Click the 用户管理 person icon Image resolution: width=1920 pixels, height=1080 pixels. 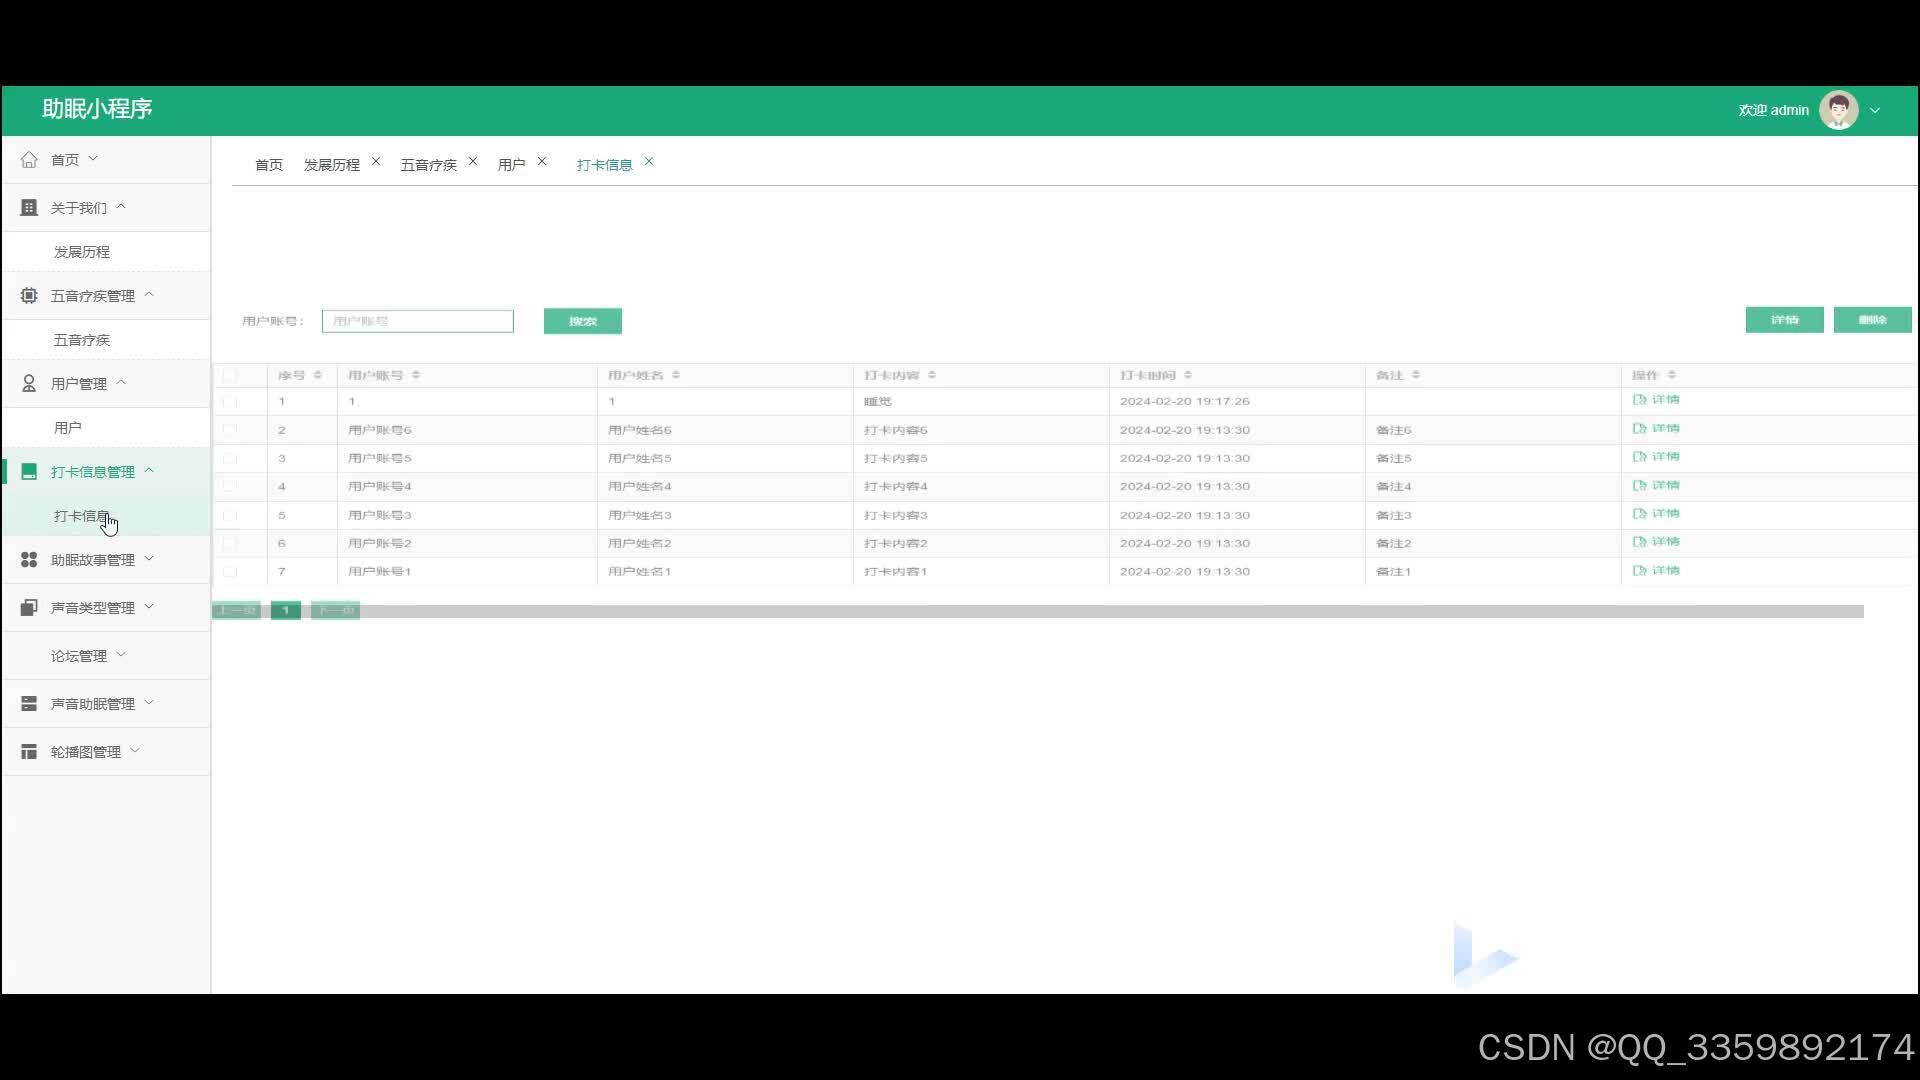(29, 383)
